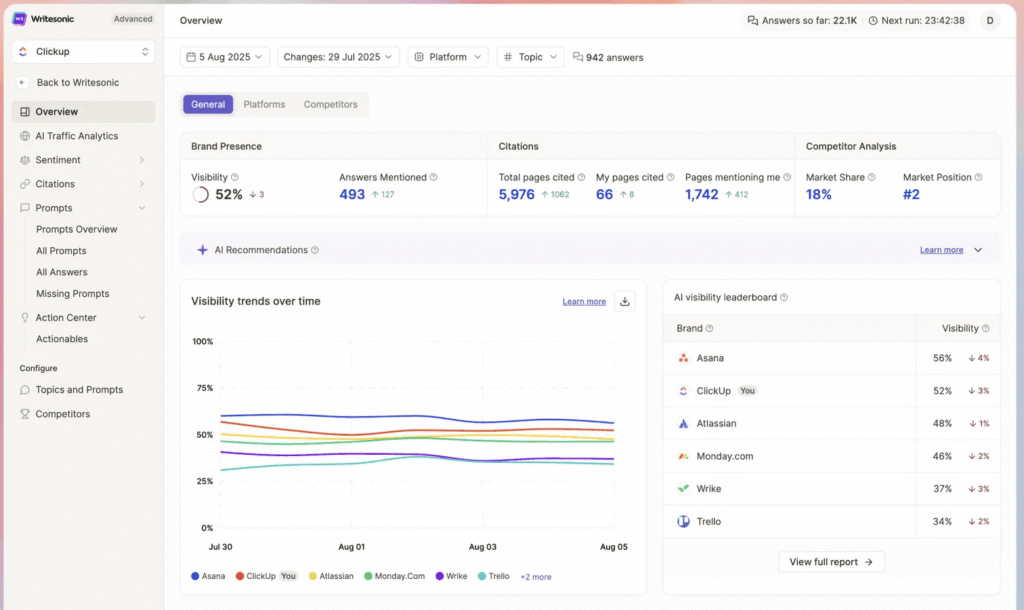This screenshot has height=610, width=1024.
Task: Click the download chart icon
Action: point(625,301)
